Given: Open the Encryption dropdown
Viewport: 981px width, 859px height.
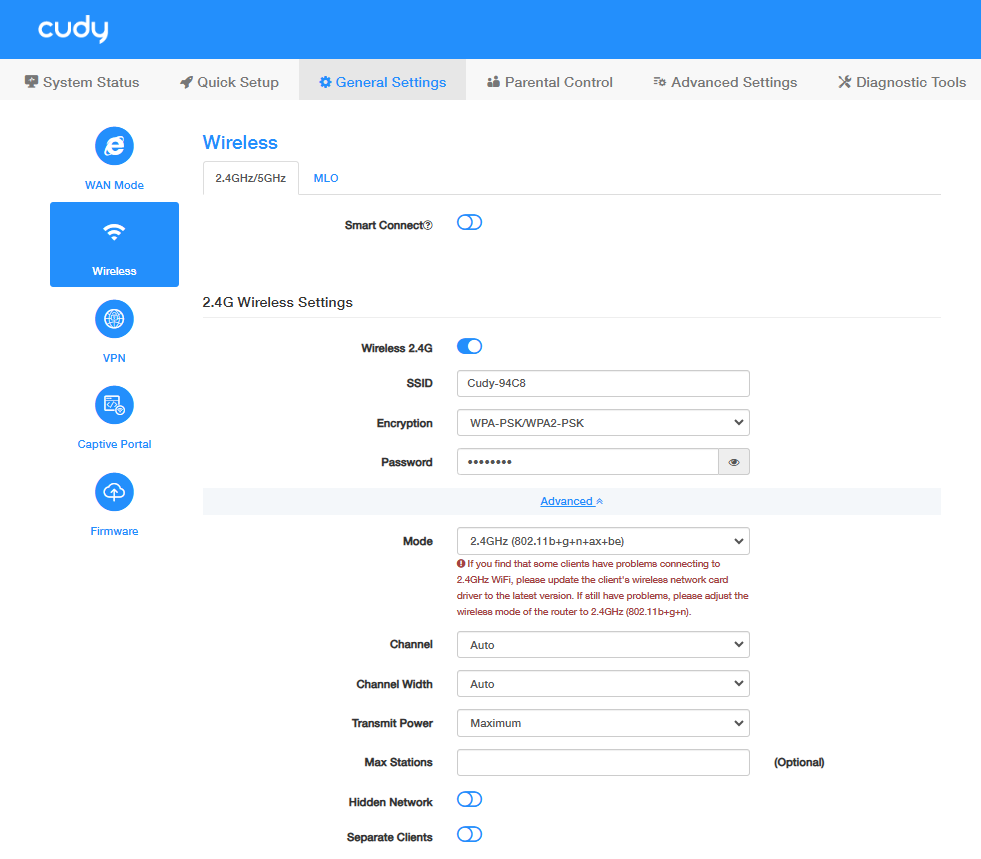Looking at the screenshot, I should click(603, 423).
